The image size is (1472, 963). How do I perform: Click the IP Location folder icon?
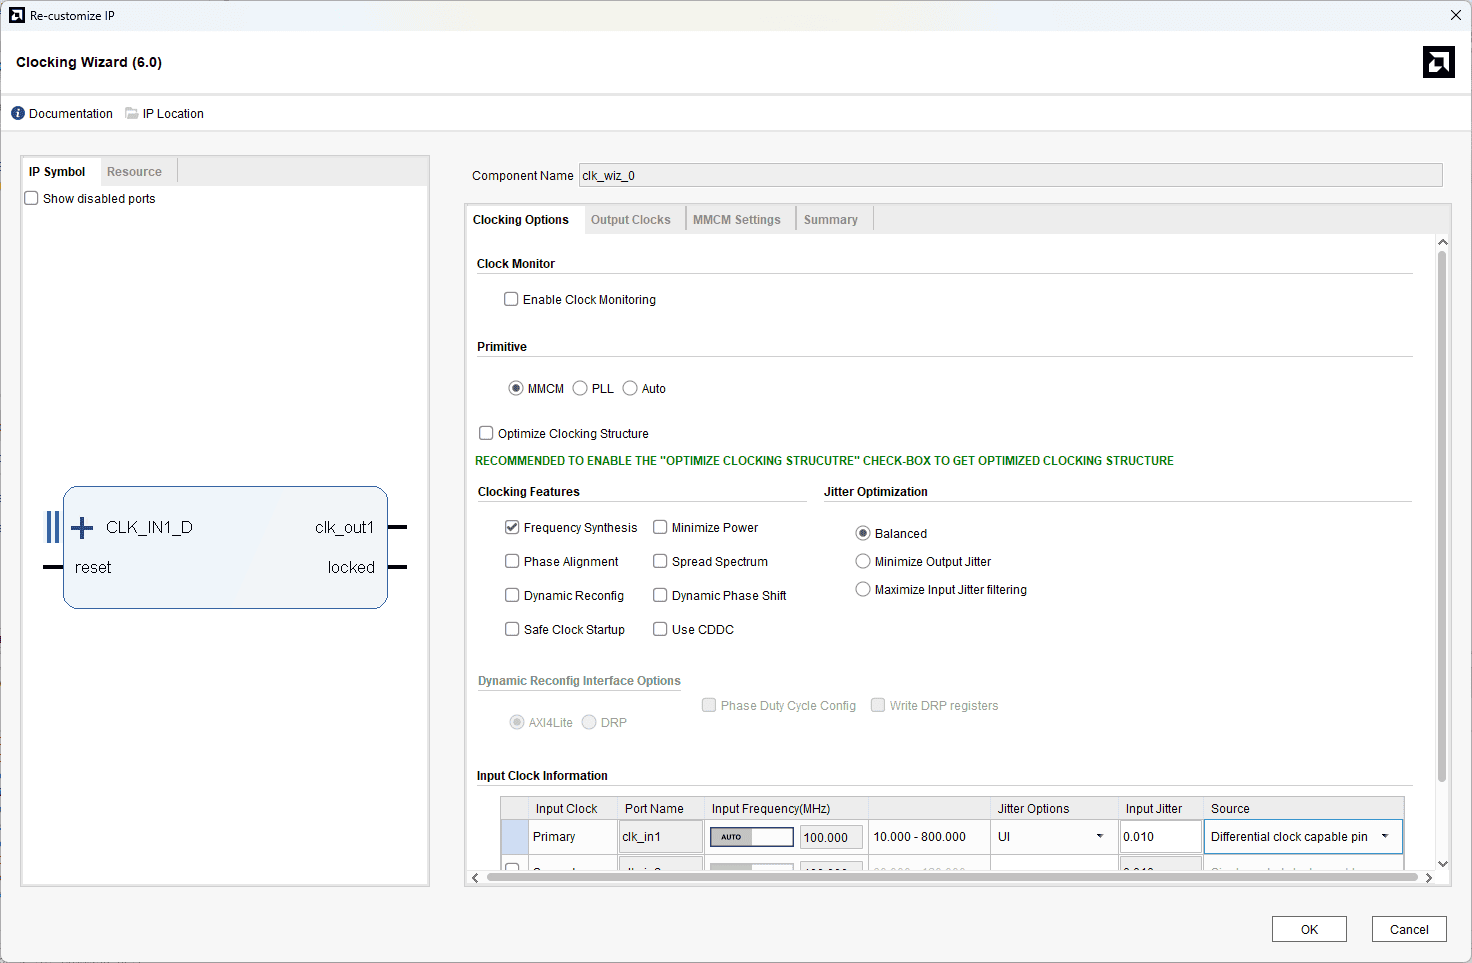click(131, 113)
